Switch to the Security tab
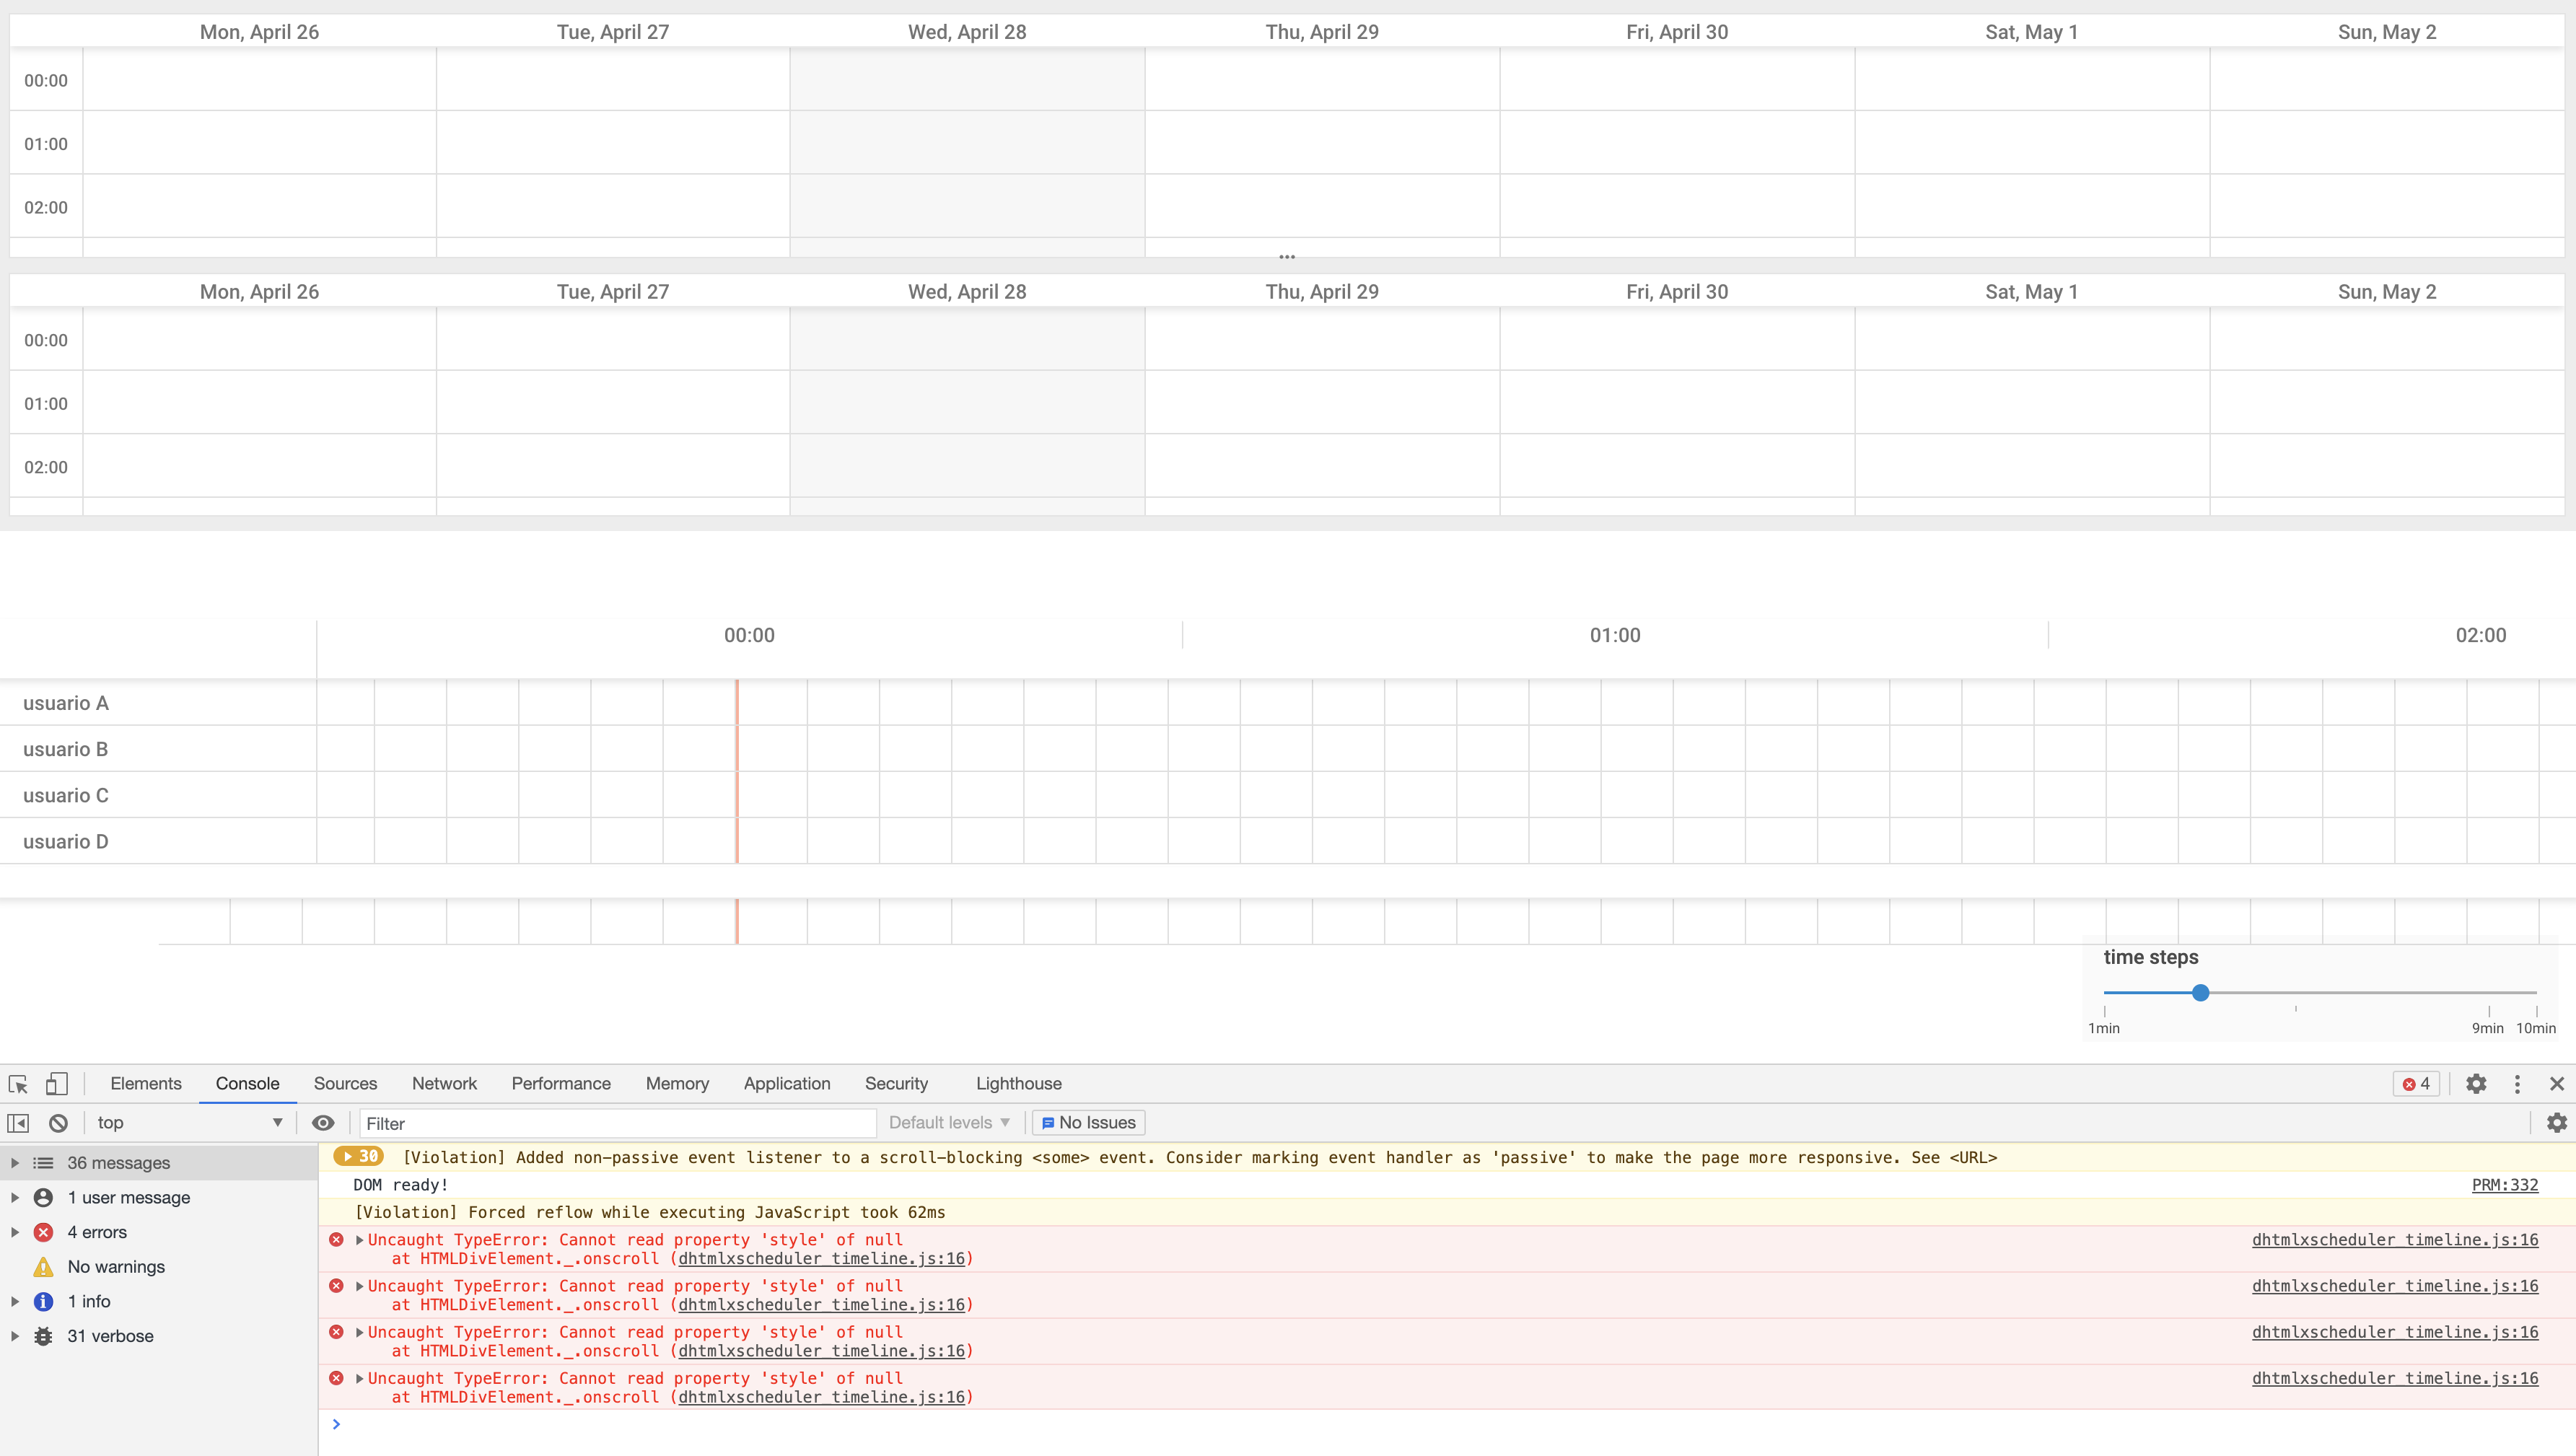Screen dimensions: 2576x1456 point(896,1084)
